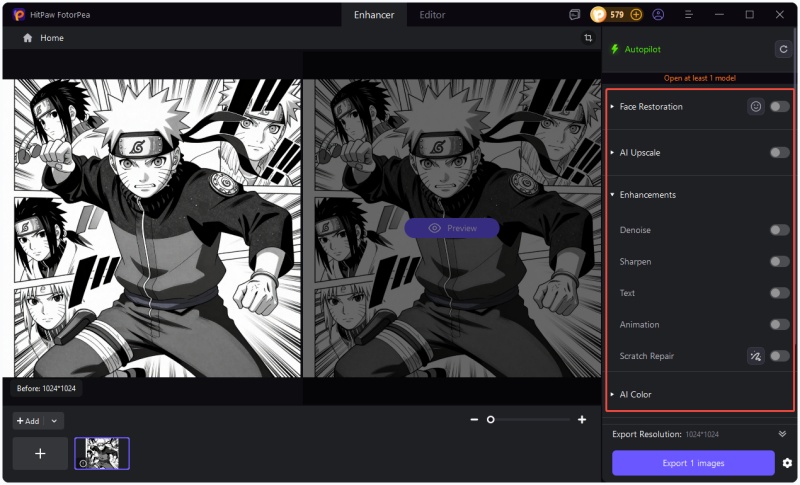Click Export 1 images button

(x=693, y=463)
